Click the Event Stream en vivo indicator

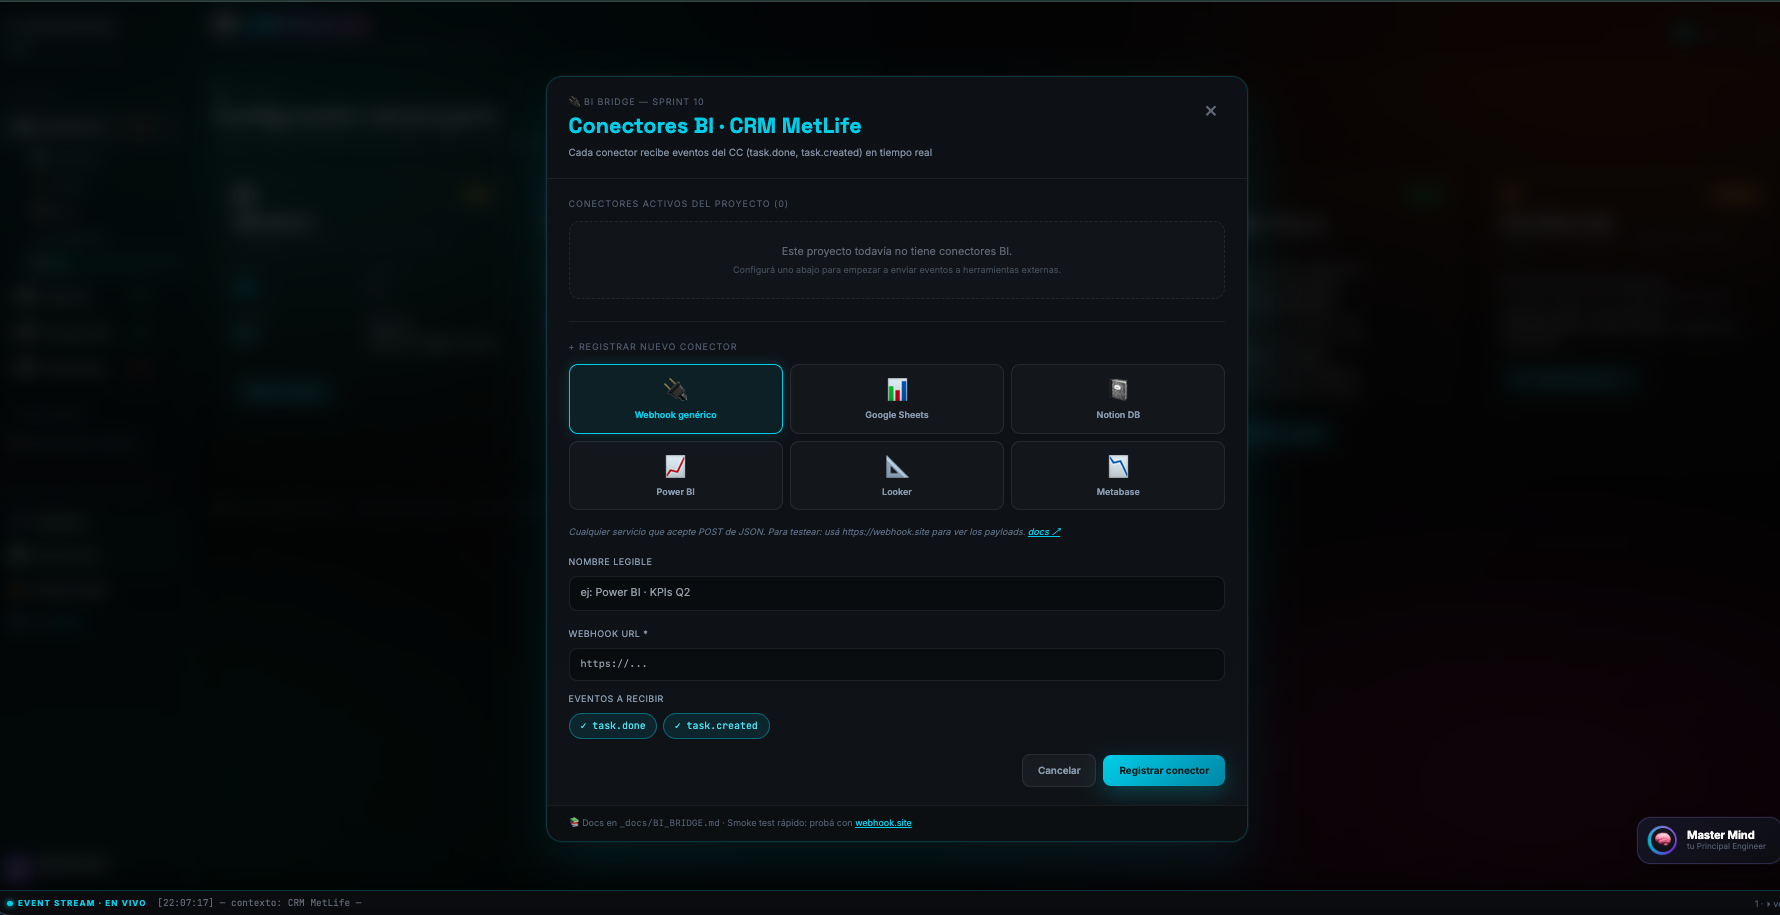click(76, 903)
